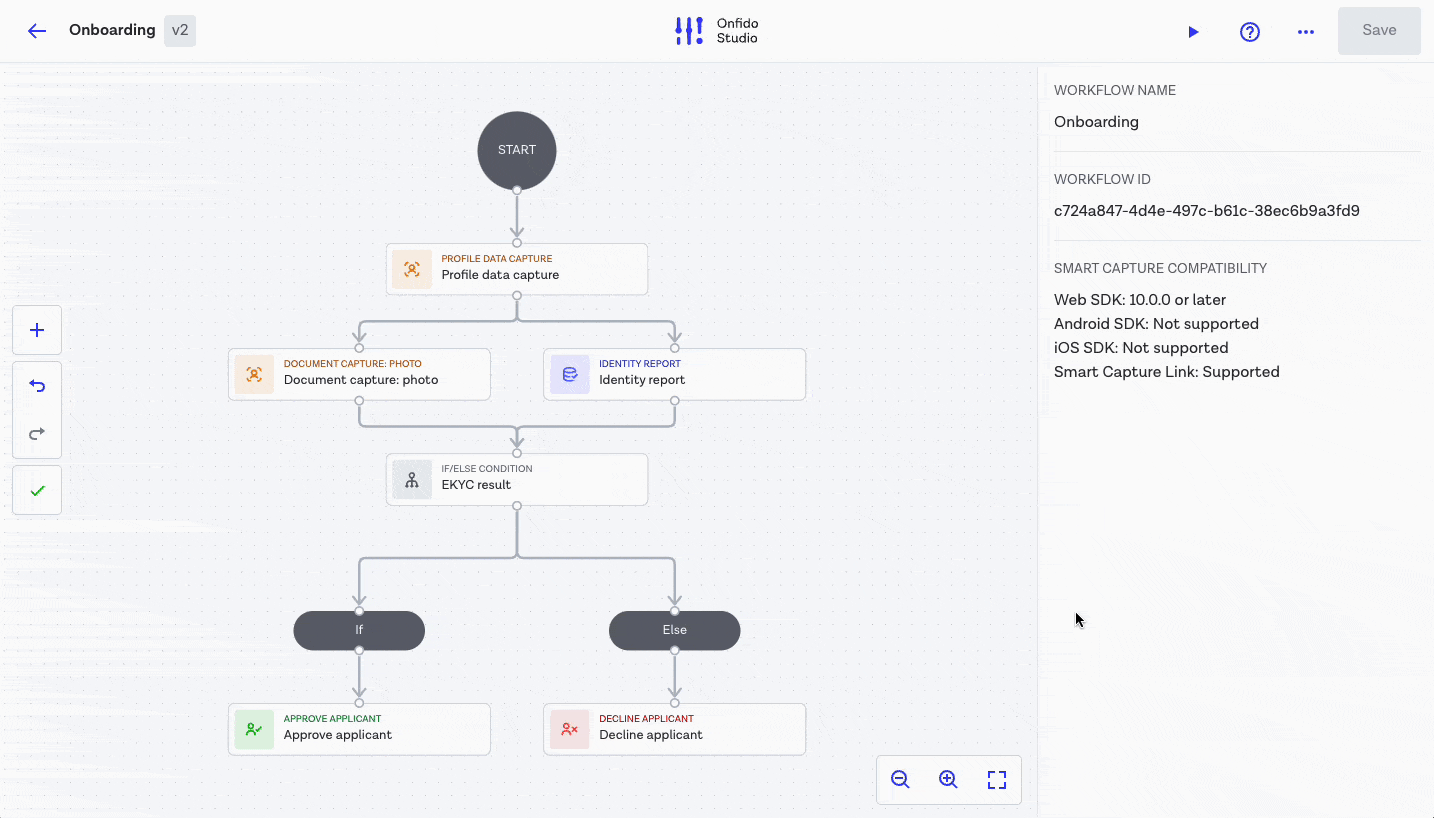Select the EKYC result condition node

tap(516, 479)
